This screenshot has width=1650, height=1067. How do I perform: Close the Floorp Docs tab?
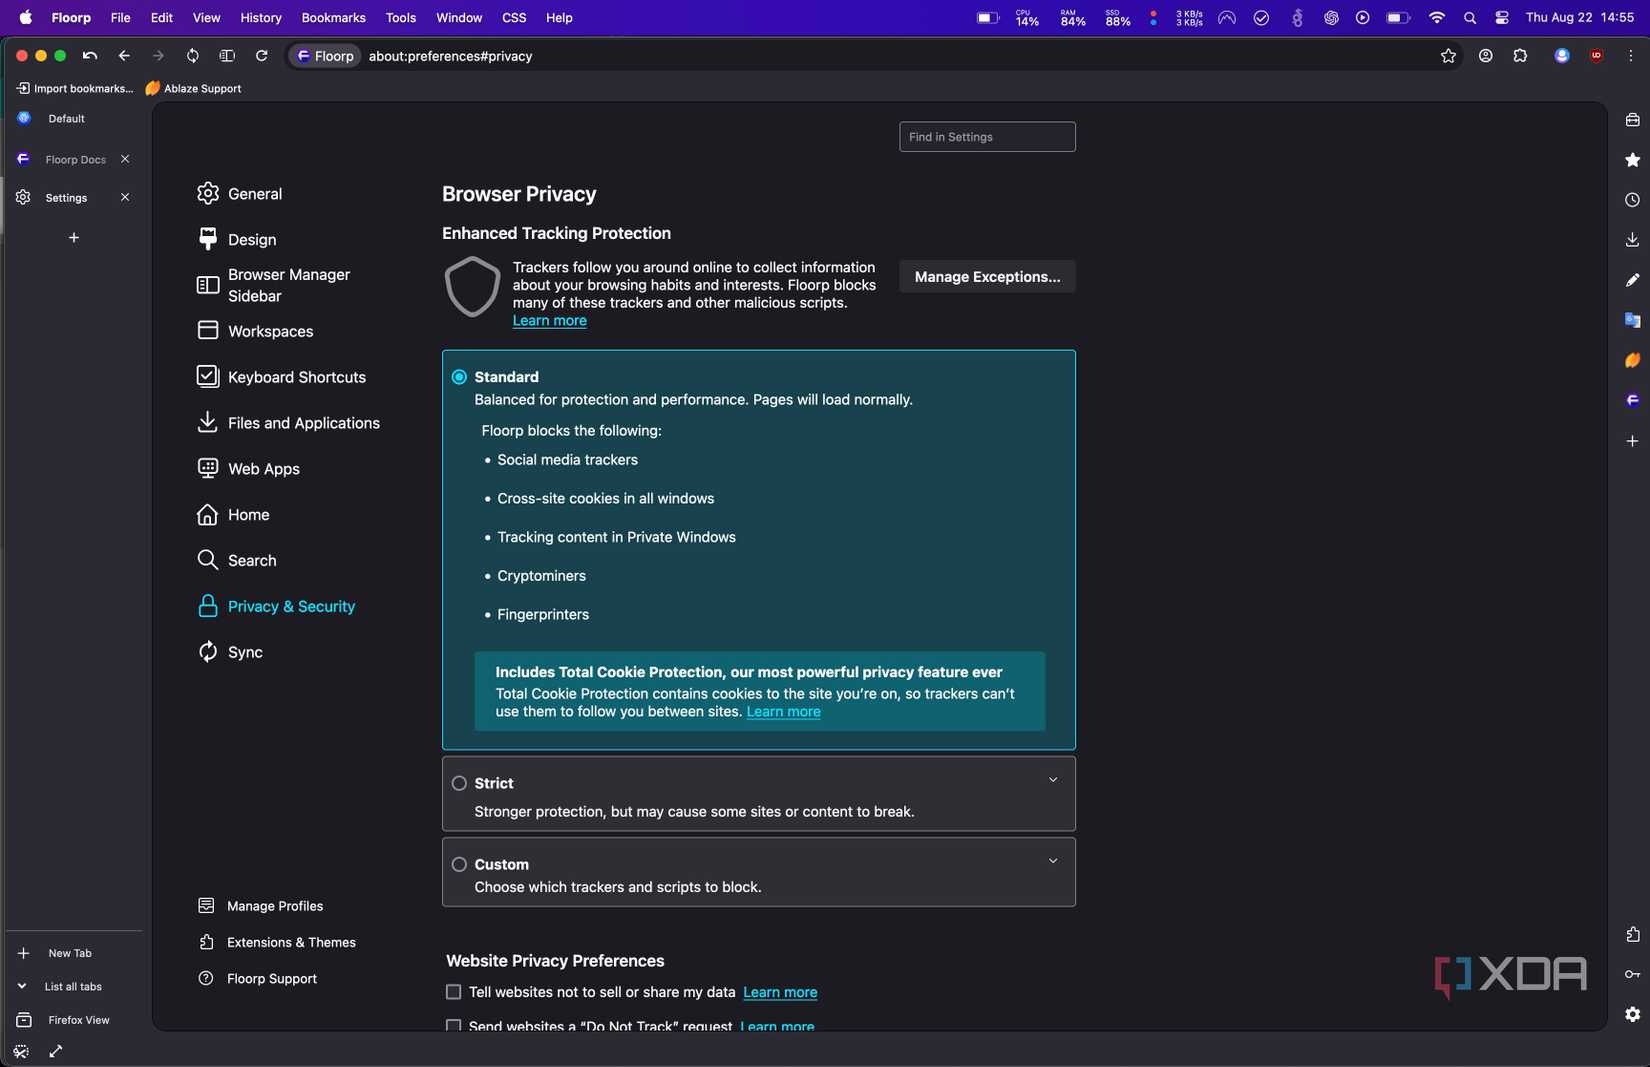click(x=125, y=159)
